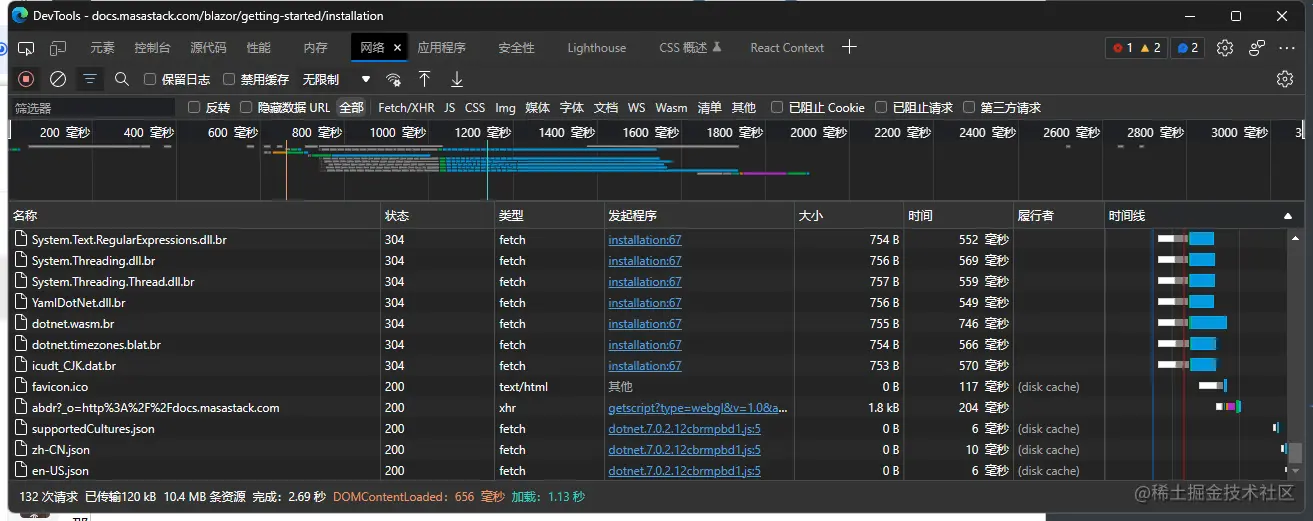Open the DevTools more options ellipsis

click(x=1288, y=48)
